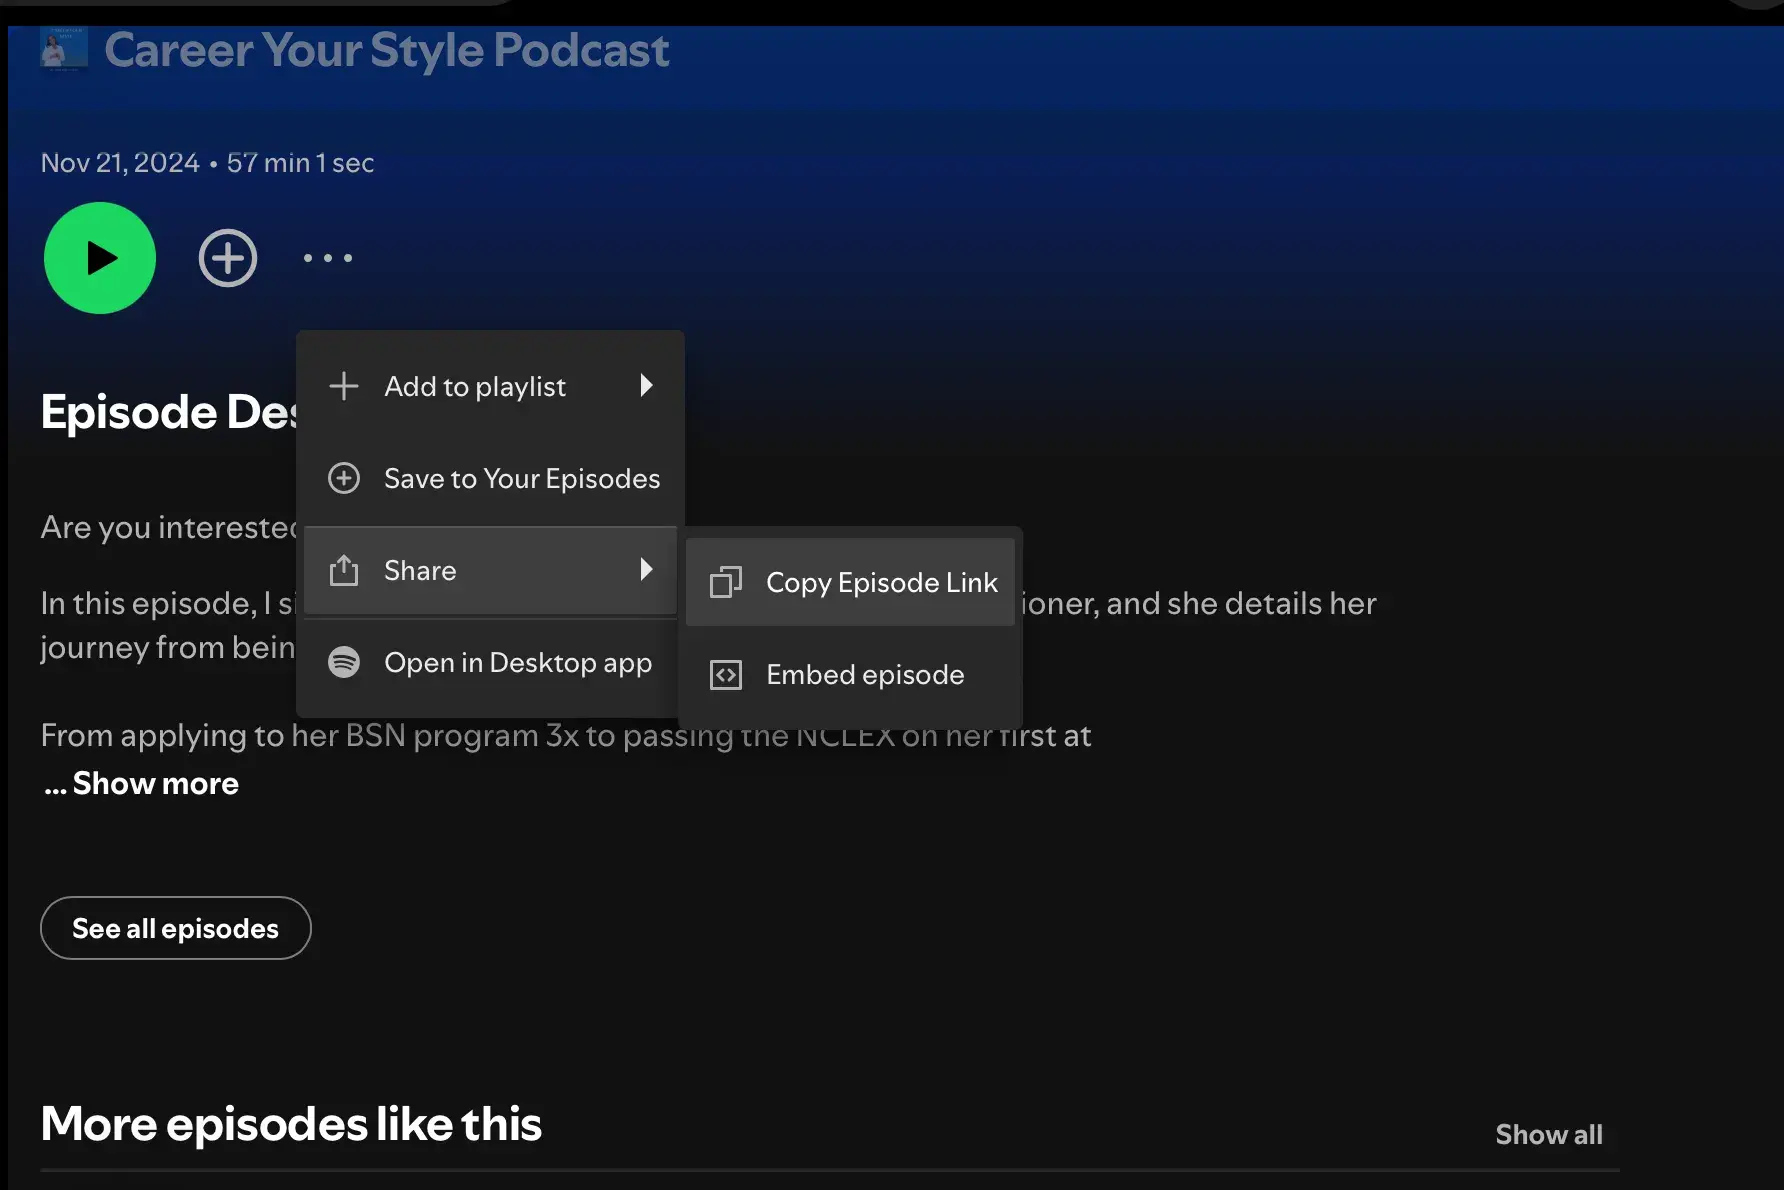Click Show all for more episodes
The width and height of the screenshot is (1784, 1190).
click(x=1548, y=1134)
